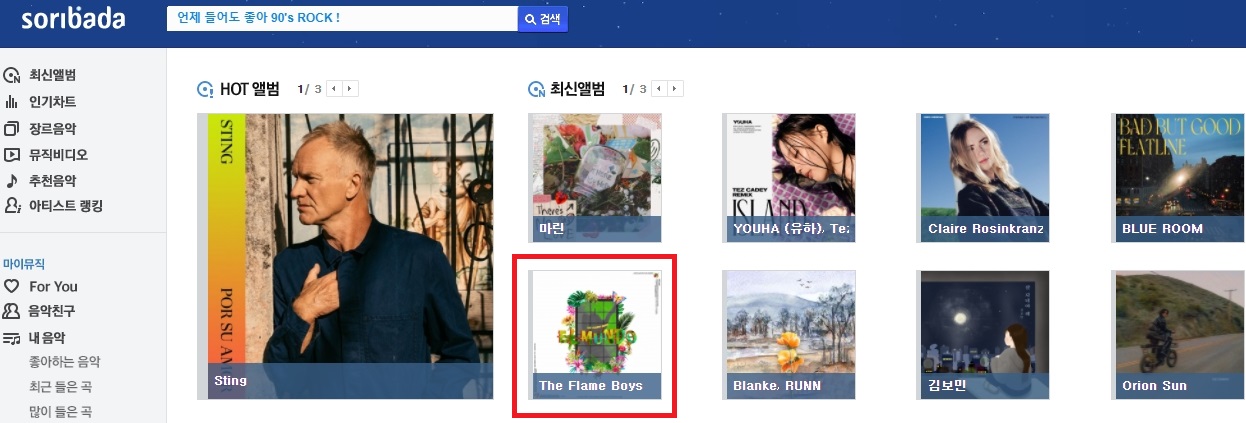Viewport: 1246px width, 423px height.
Task: Click the For You heart icon
Action: (x=12, y=287)
